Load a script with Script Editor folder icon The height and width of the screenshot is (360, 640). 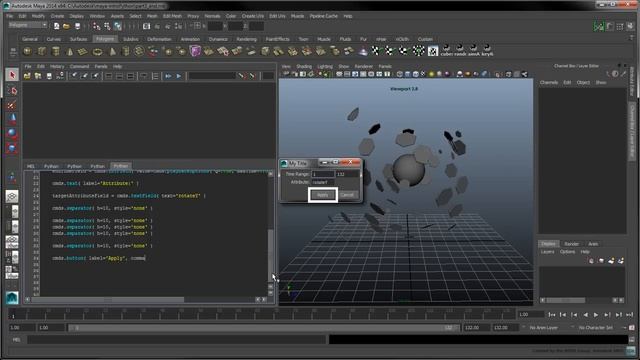pyautogui.click(x=27, y=76)
